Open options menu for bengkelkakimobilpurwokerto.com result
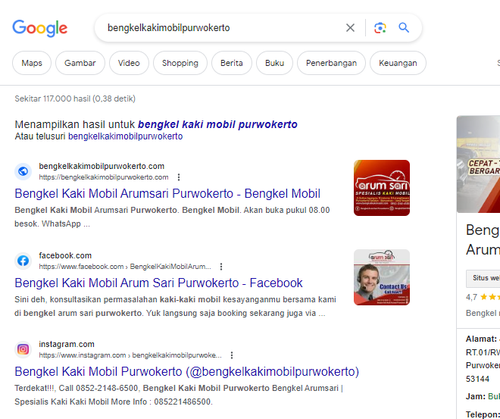Viewport: 500px width, 419px height. (179, 177)
